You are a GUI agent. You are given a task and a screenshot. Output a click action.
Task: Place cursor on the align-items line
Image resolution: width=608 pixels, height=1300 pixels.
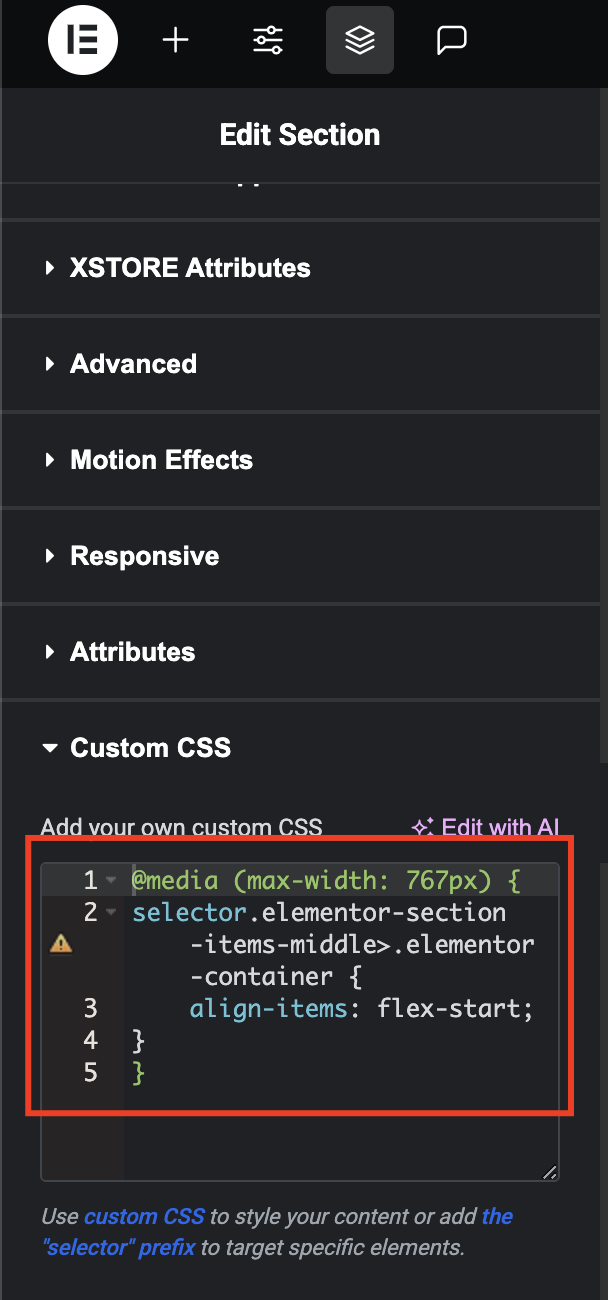(x=361, y=1009)
